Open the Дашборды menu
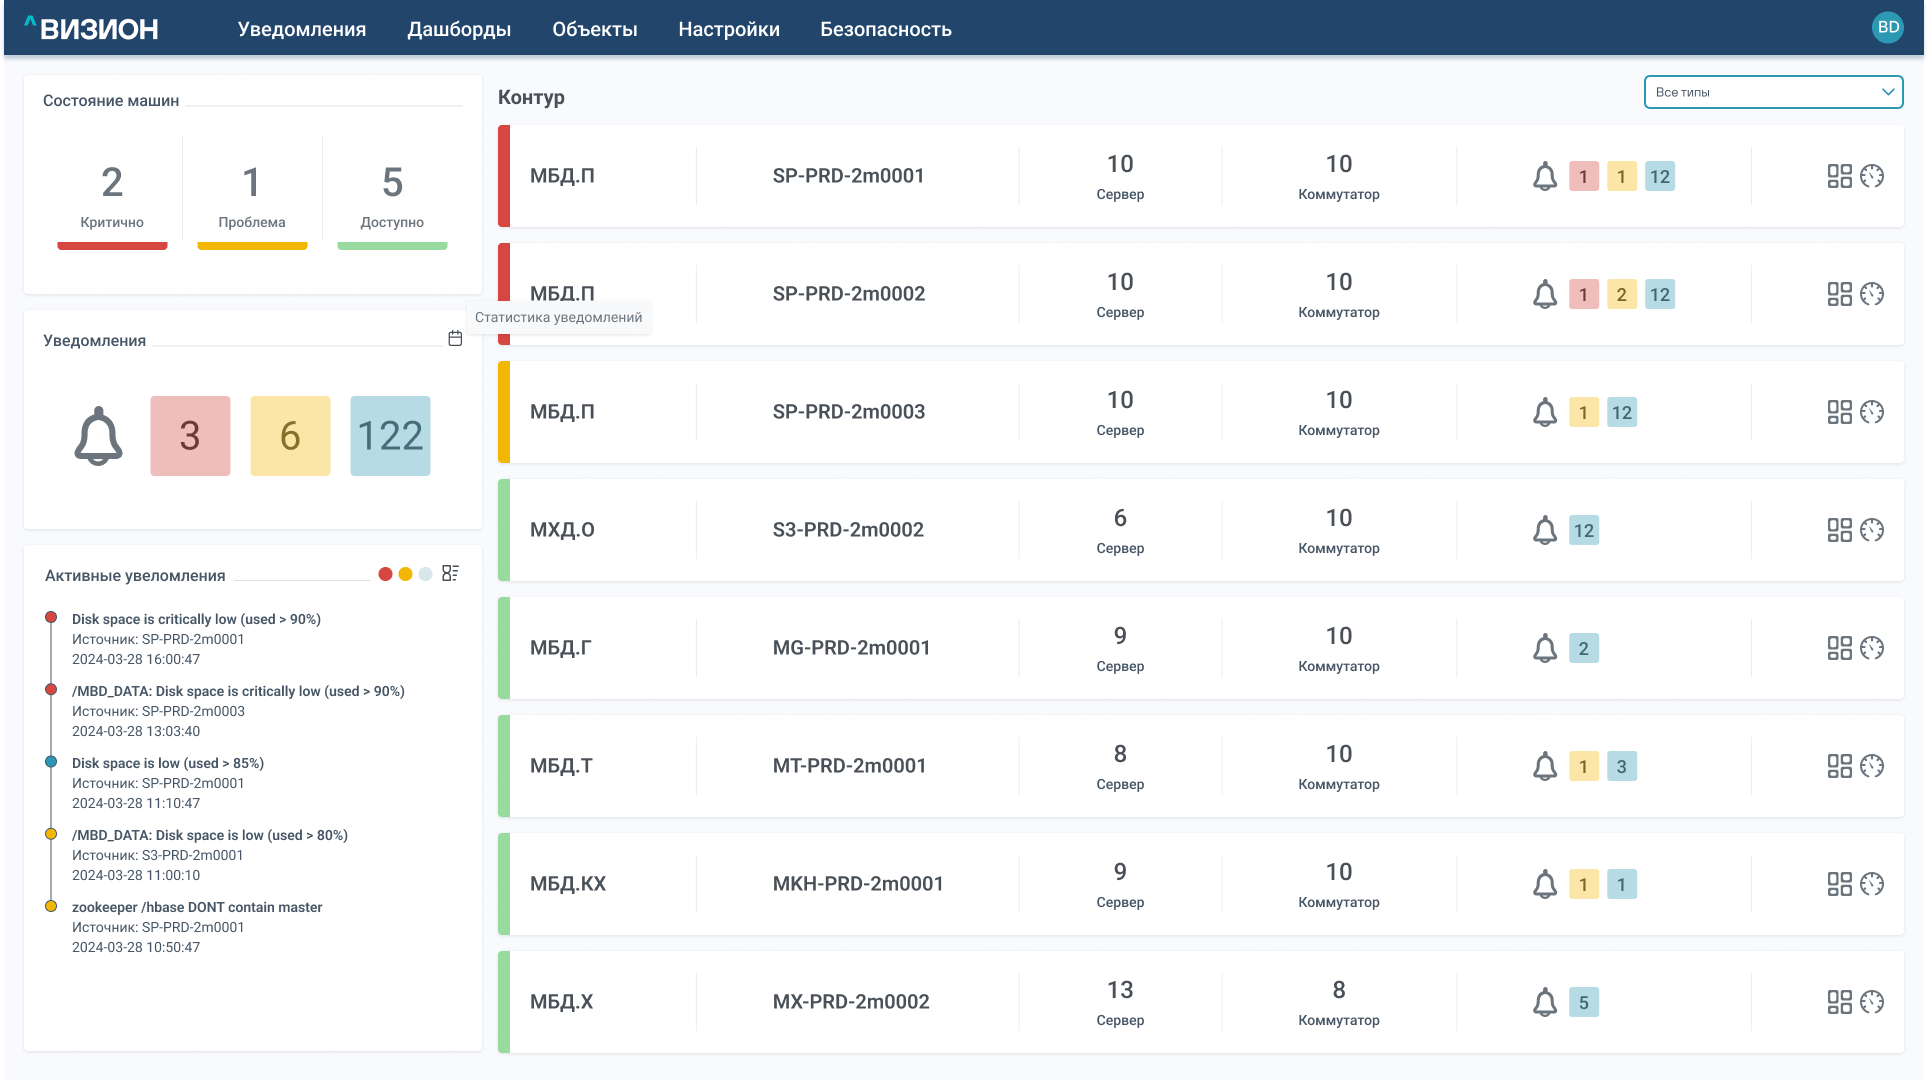 (459, 29)
